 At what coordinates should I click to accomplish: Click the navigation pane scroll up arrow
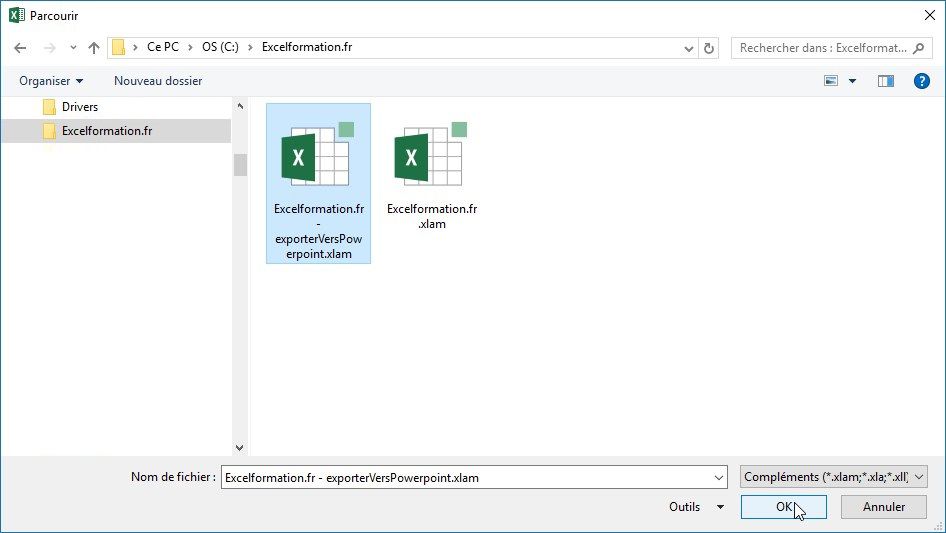click(240, 106)
